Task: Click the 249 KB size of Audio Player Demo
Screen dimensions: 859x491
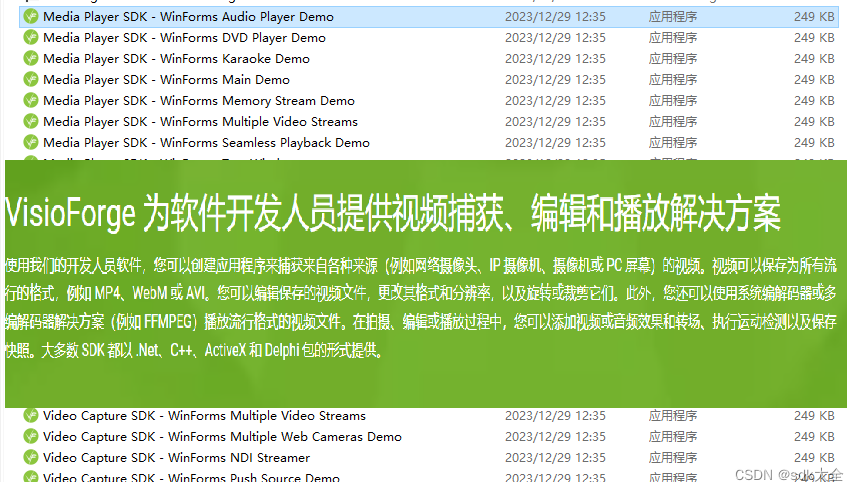Action: point(814,17)
